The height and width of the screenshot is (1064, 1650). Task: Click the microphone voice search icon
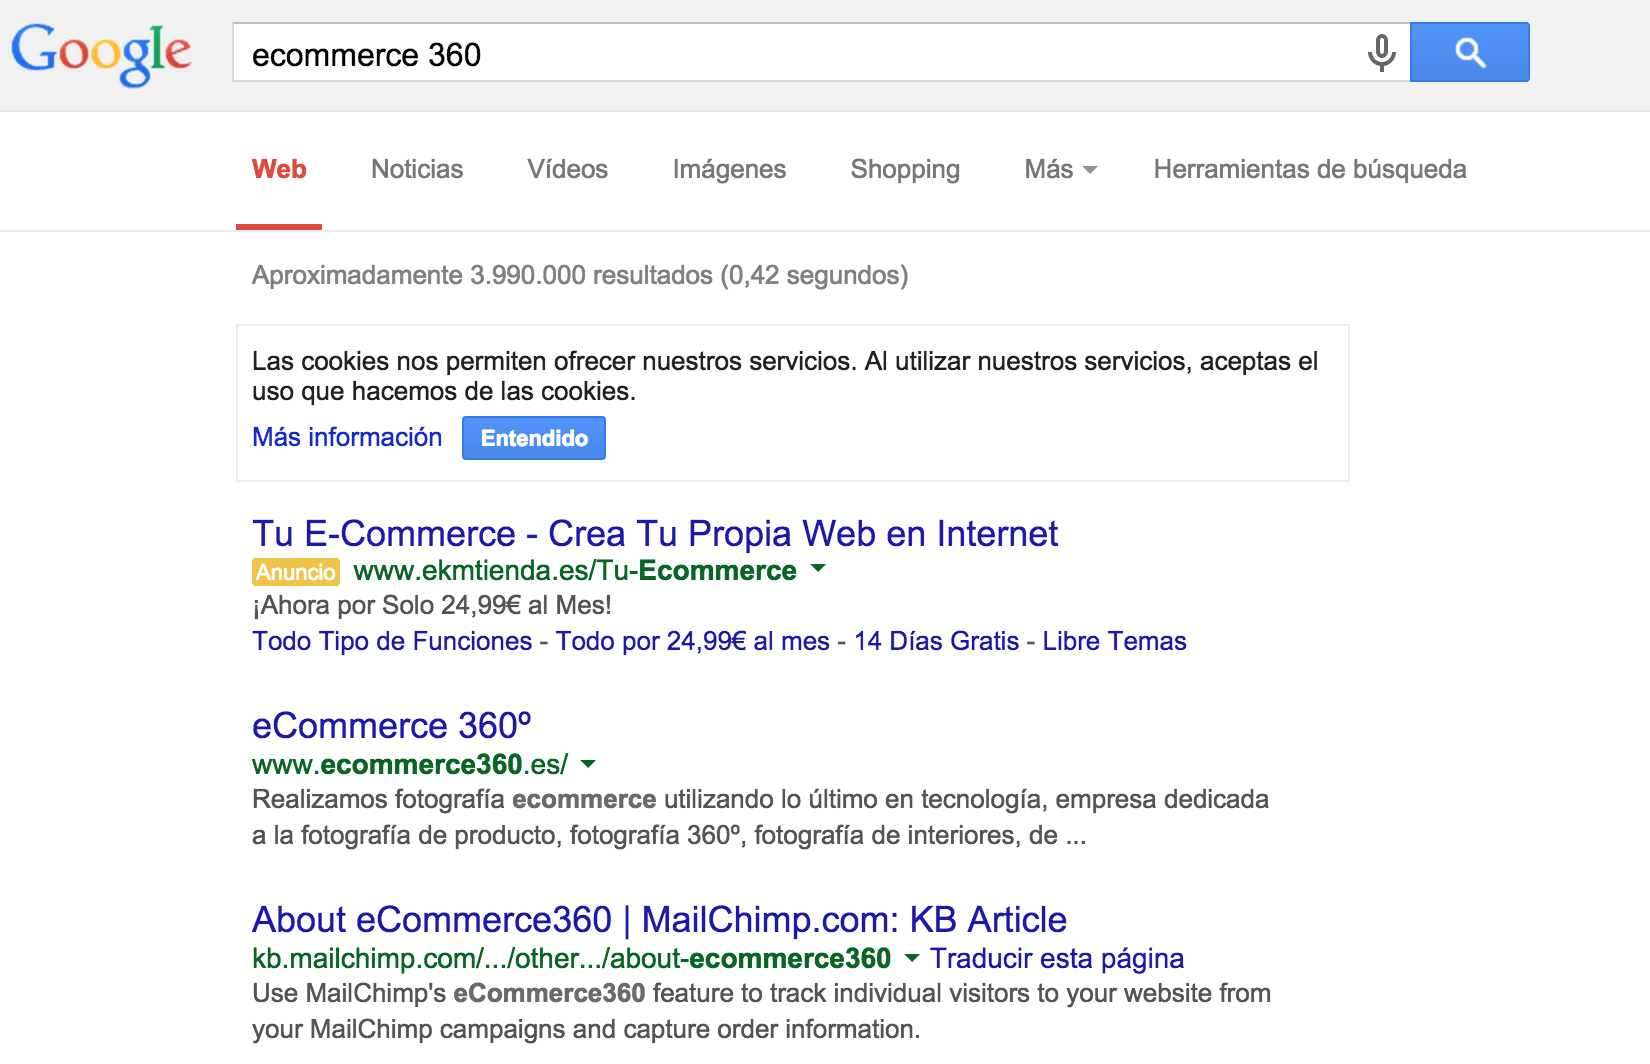coord(1381,53)
